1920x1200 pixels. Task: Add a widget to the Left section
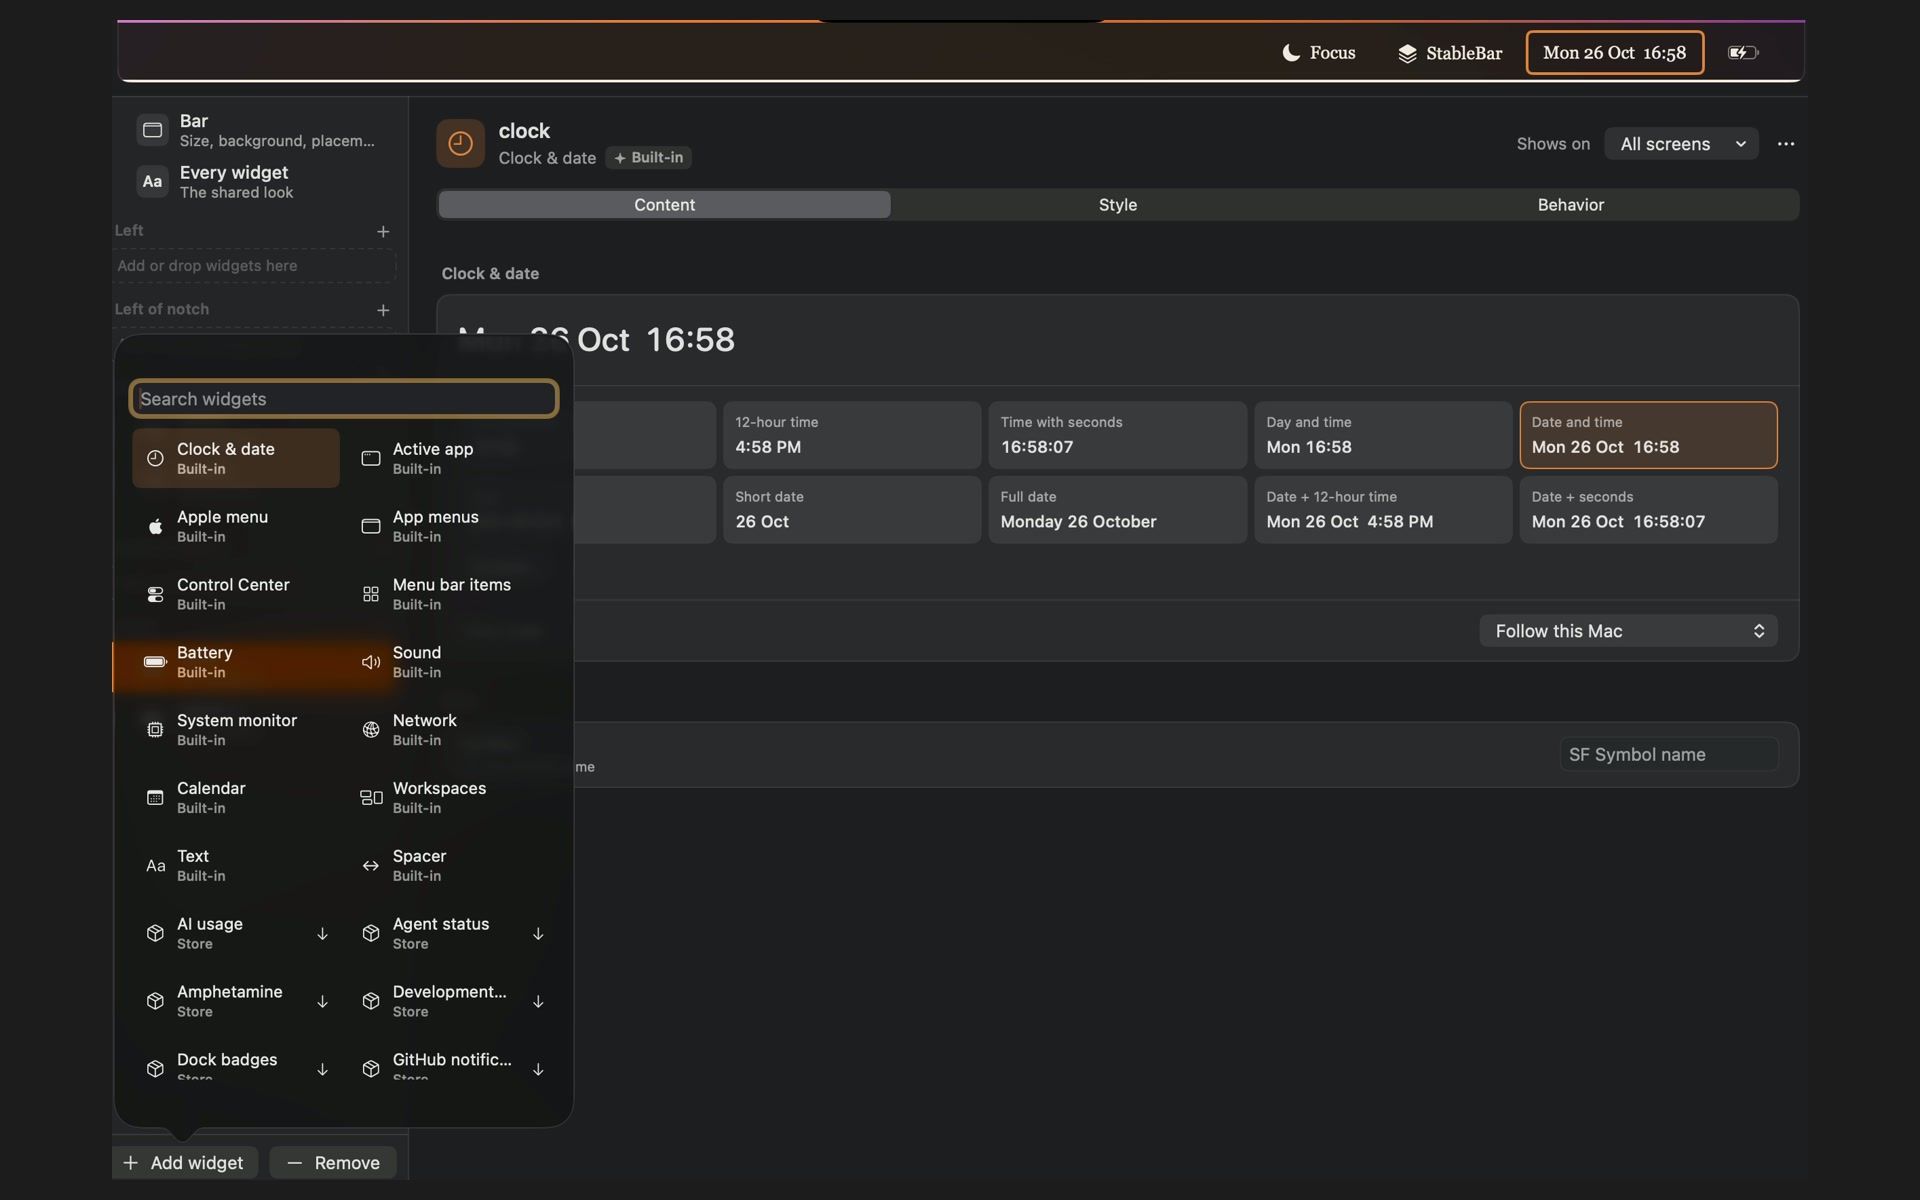pyautogui.click(x=383, y=231)
